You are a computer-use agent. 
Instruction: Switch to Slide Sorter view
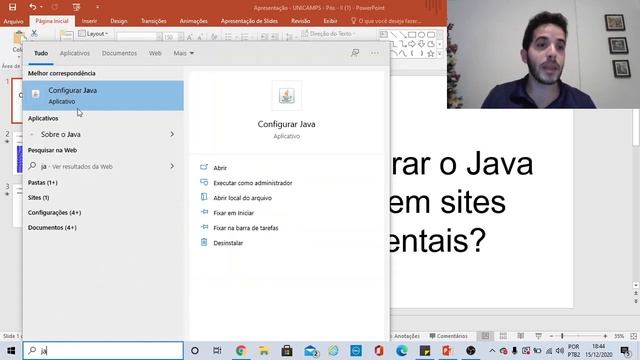503,336
